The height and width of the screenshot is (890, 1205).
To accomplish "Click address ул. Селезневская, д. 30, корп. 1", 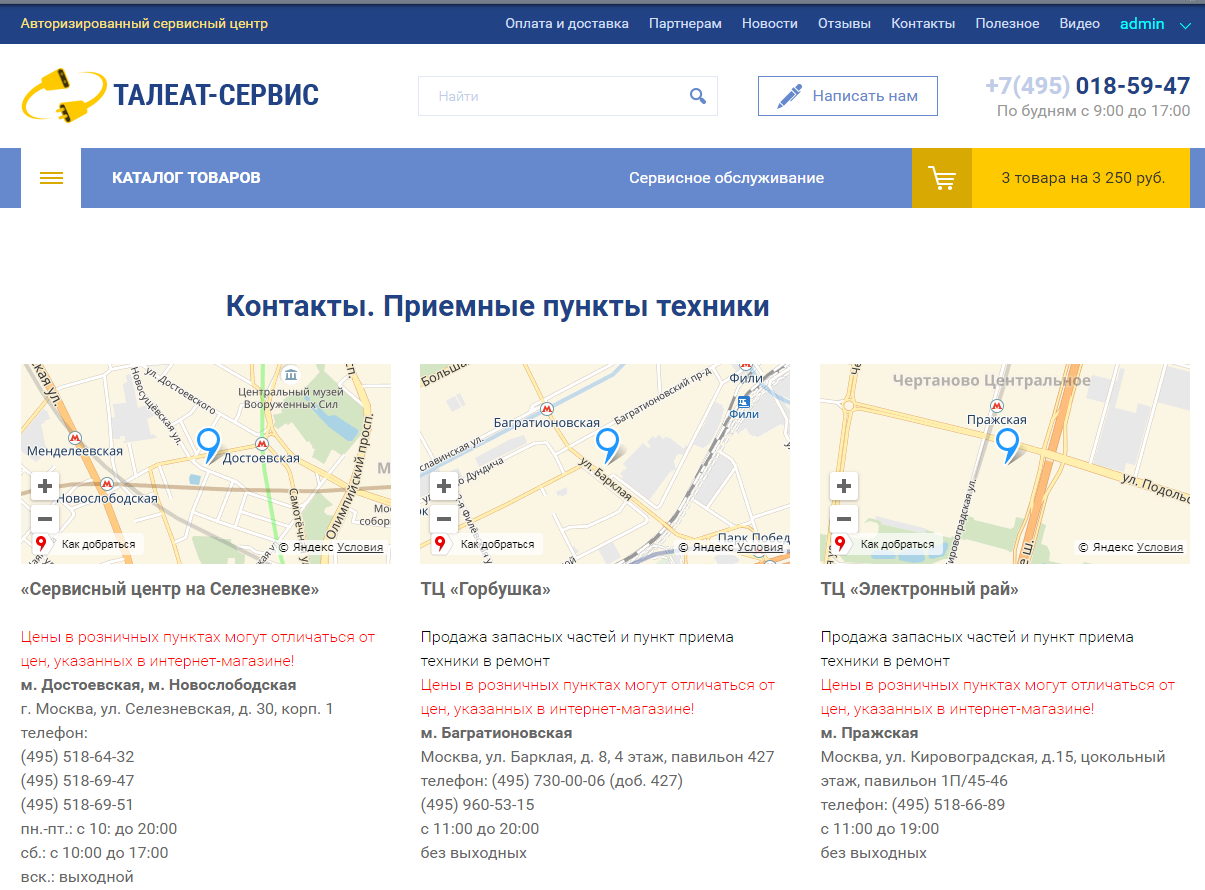I will tap(216, 709).
